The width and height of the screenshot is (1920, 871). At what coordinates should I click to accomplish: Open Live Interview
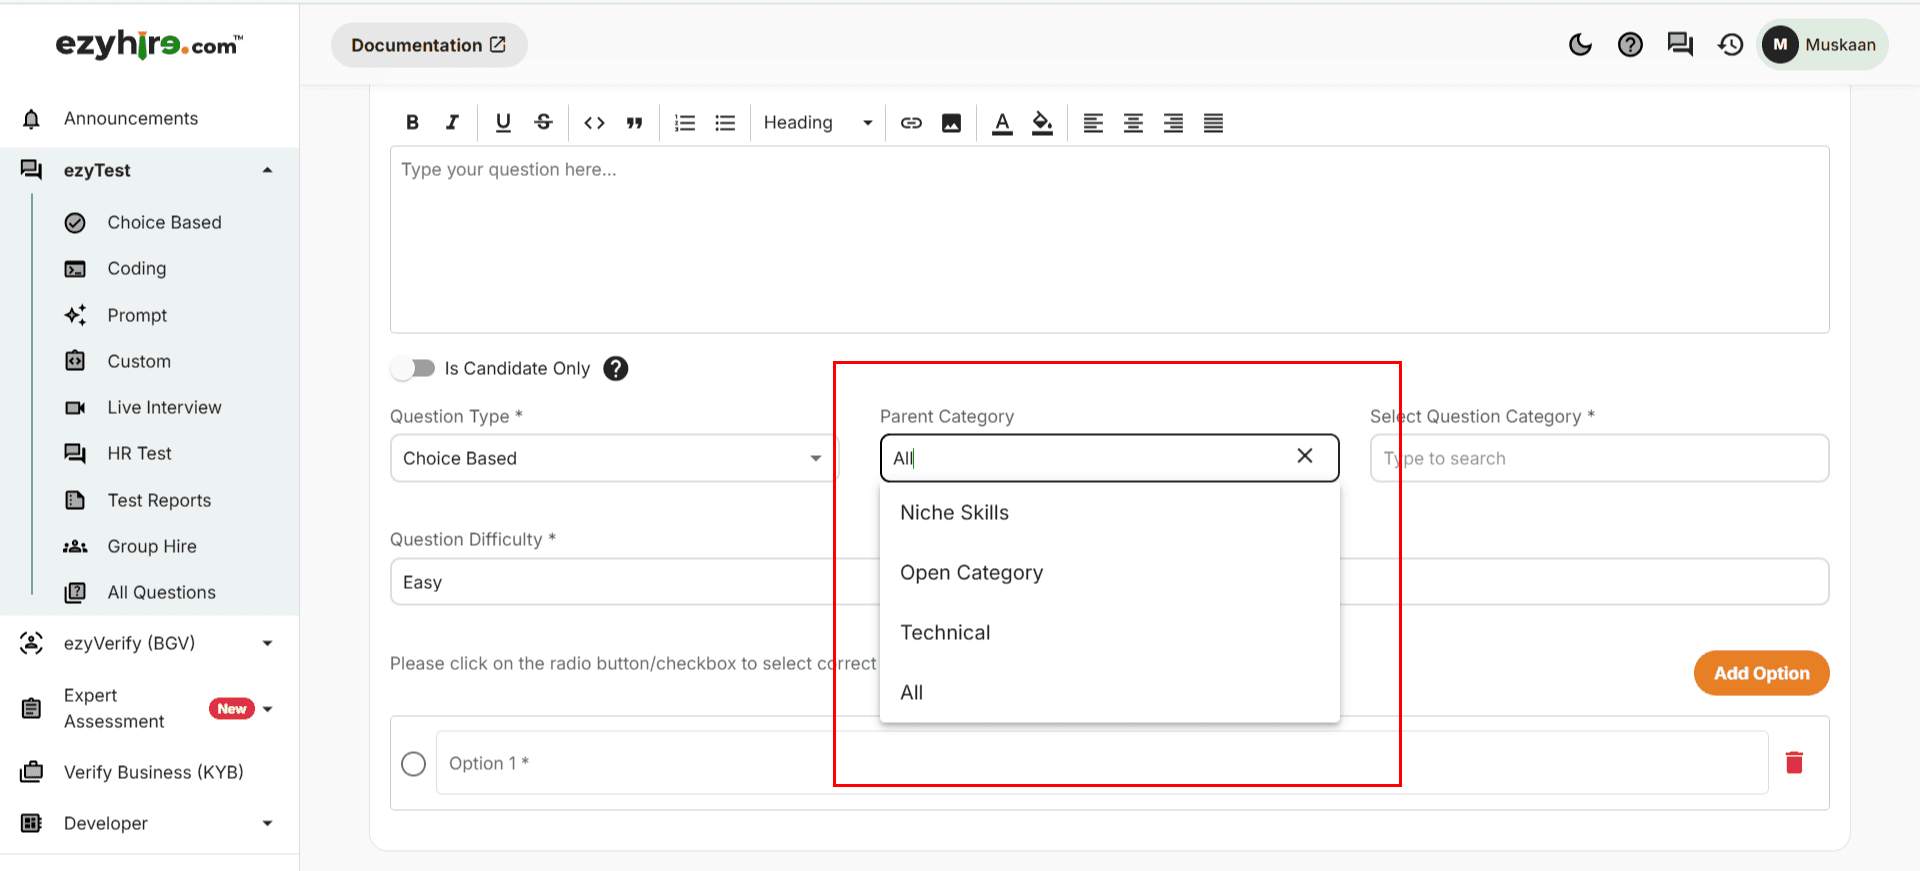[165, 407]
